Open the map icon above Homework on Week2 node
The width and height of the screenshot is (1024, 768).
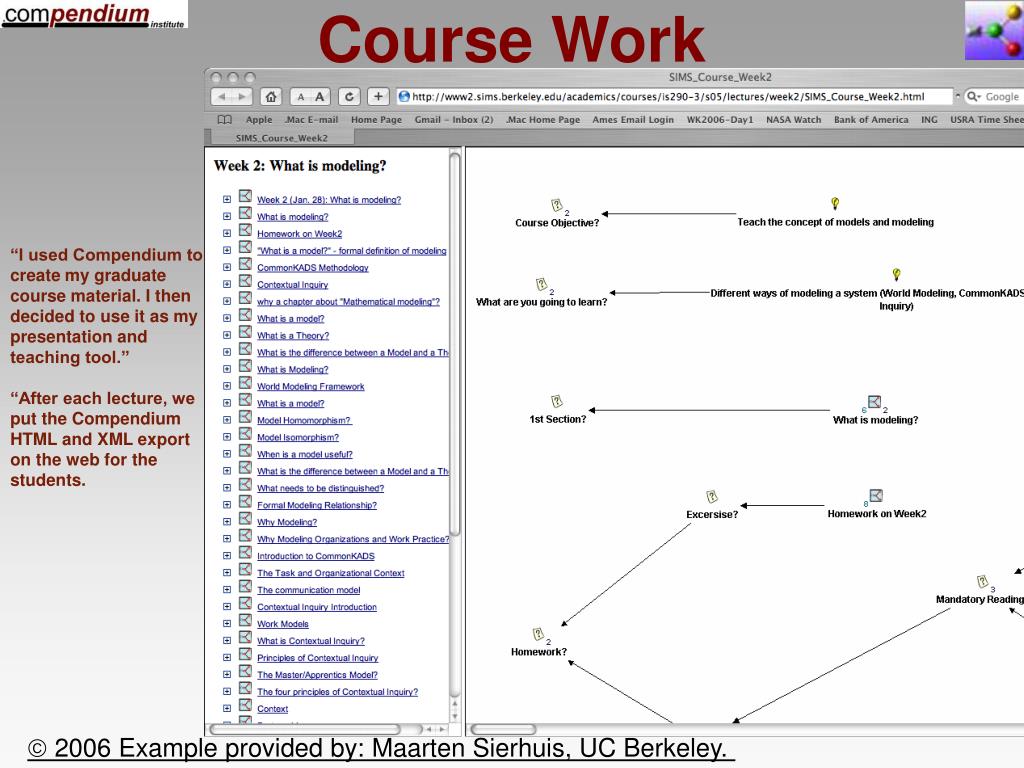point(876,496)
